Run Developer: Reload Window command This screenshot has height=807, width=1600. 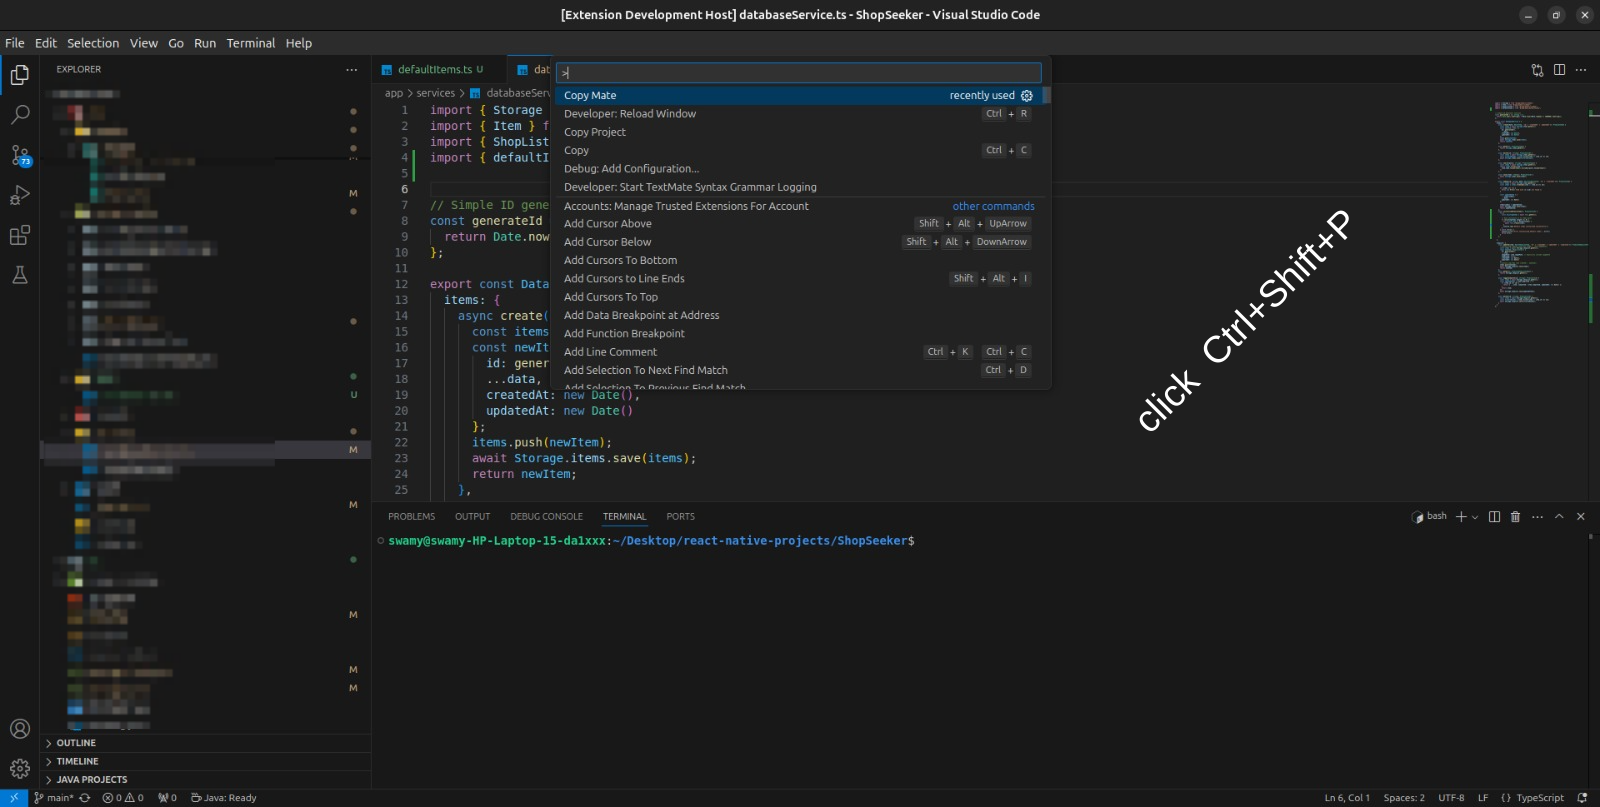(798, 114)
